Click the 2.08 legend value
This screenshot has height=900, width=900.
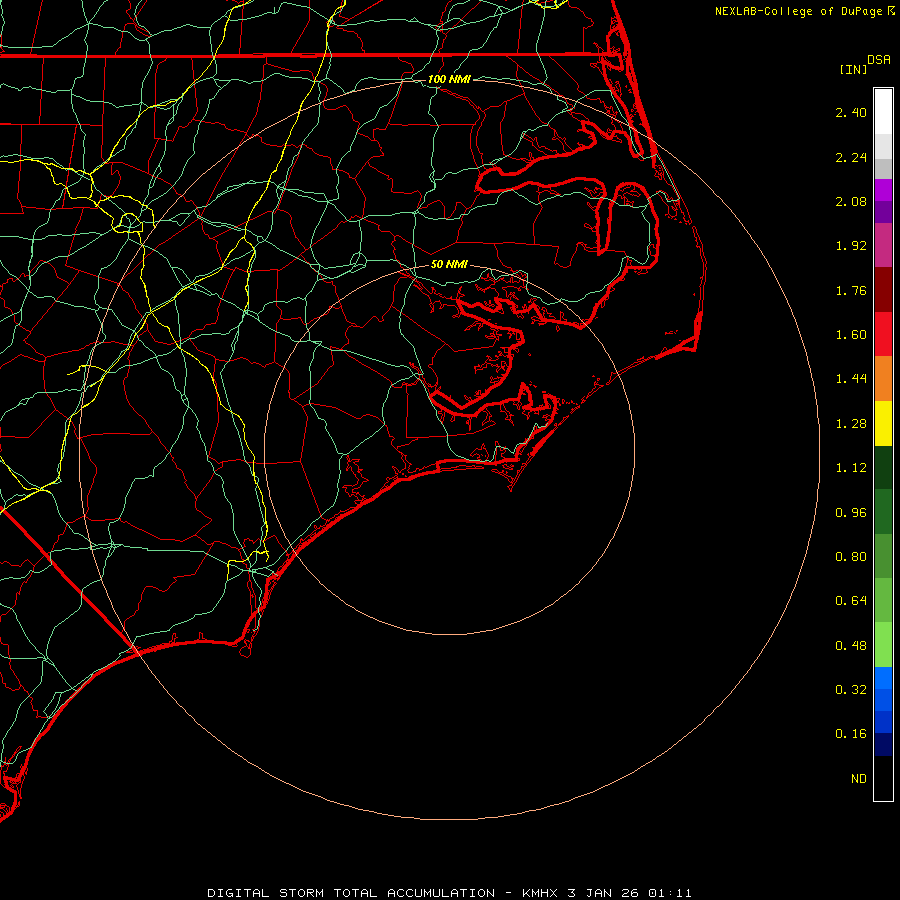851,201
